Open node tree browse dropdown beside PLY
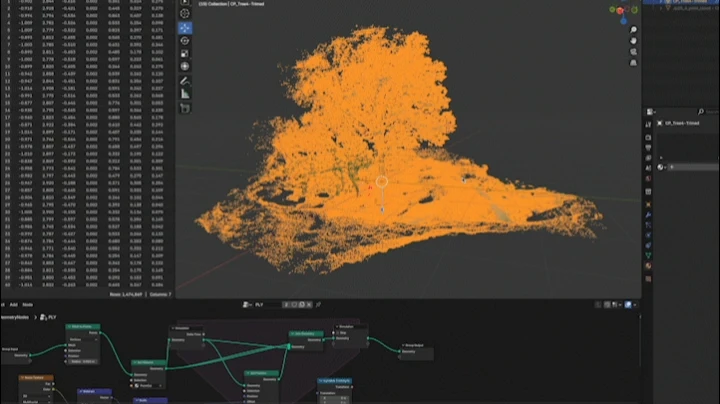720x404 pixels. click(247, 304)
